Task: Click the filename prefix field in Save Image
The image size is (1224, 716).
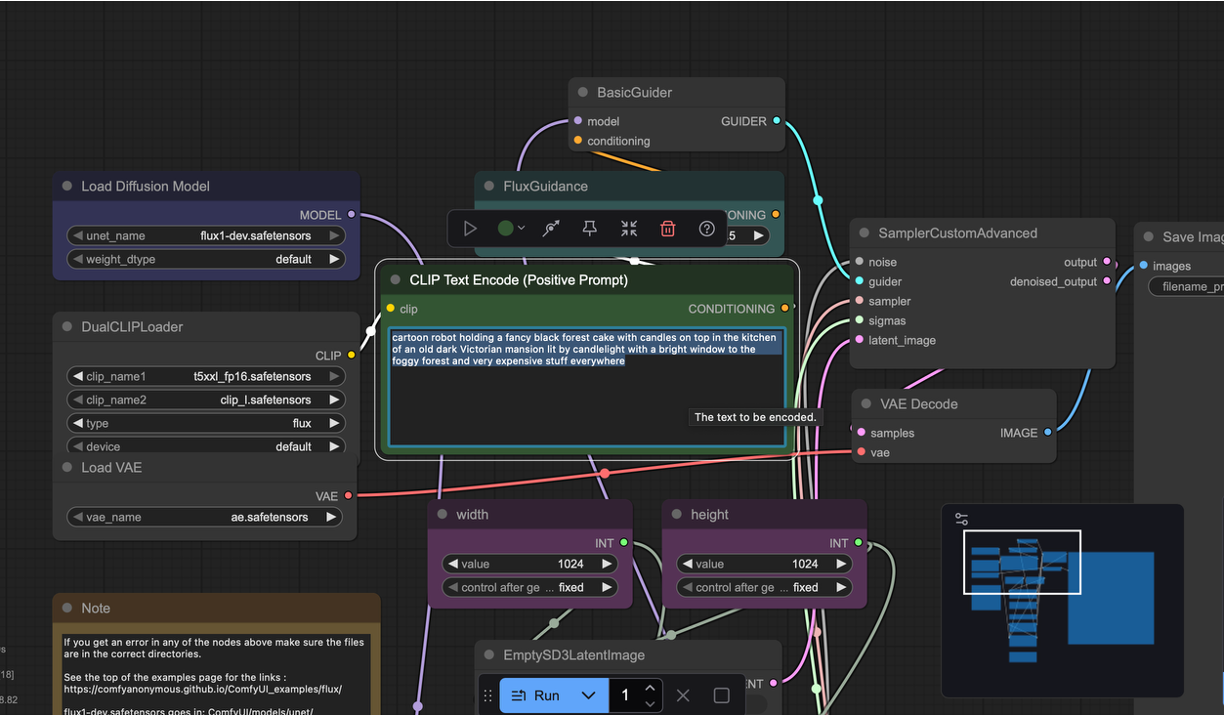Action: coord(1187,287)
